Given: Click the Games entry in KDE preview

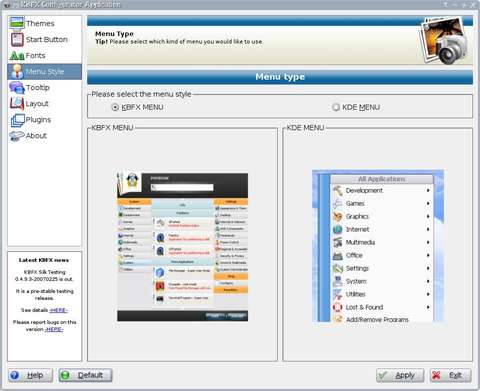Looking at the screenshot, I should 382,203.
